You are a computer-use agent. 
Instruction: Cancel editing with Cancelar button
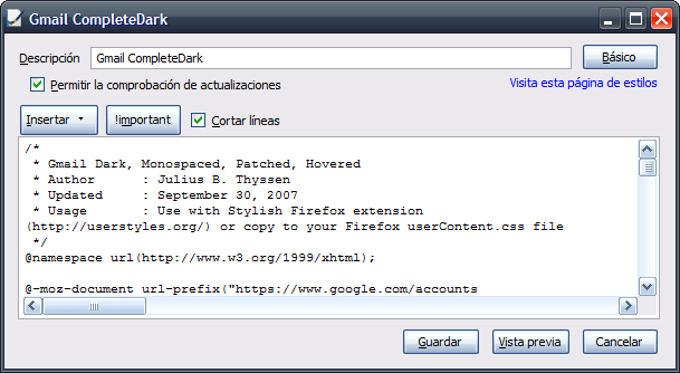(620, 342)
